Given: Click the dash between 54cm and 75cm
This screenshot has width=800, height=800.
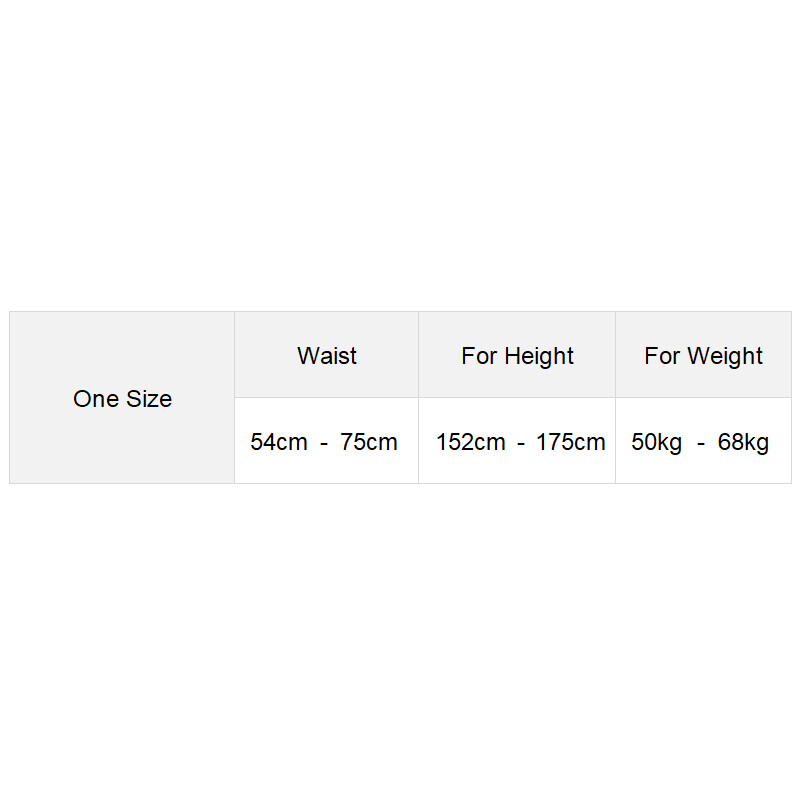Looking at the screenshot, I should (x=323, y=443).
